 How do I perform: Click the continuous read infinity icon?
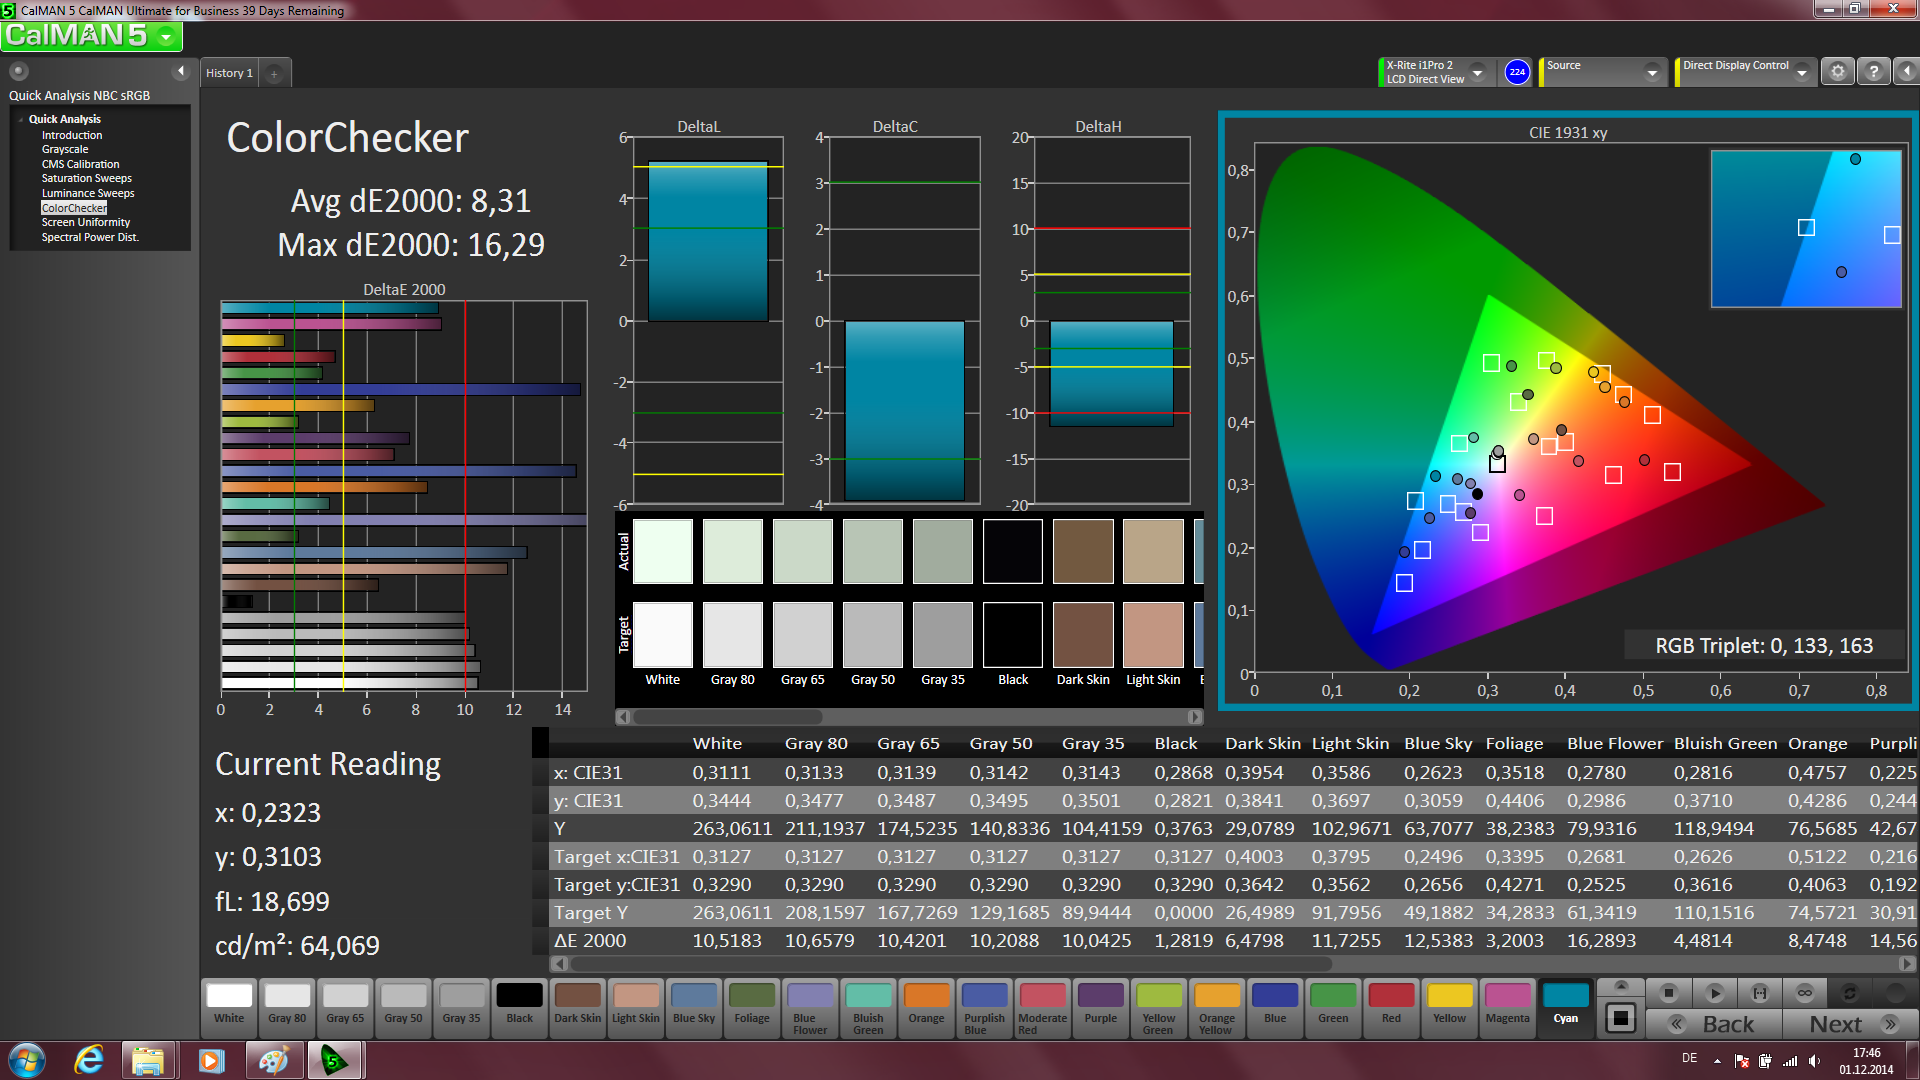1805,993
